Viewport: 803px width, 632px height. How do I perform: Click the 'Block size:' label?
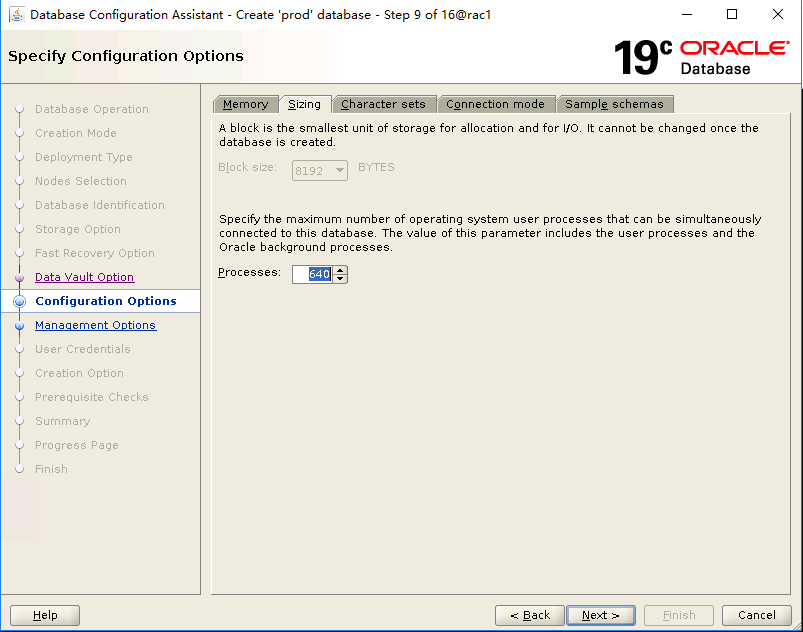(x=247, y=167)
